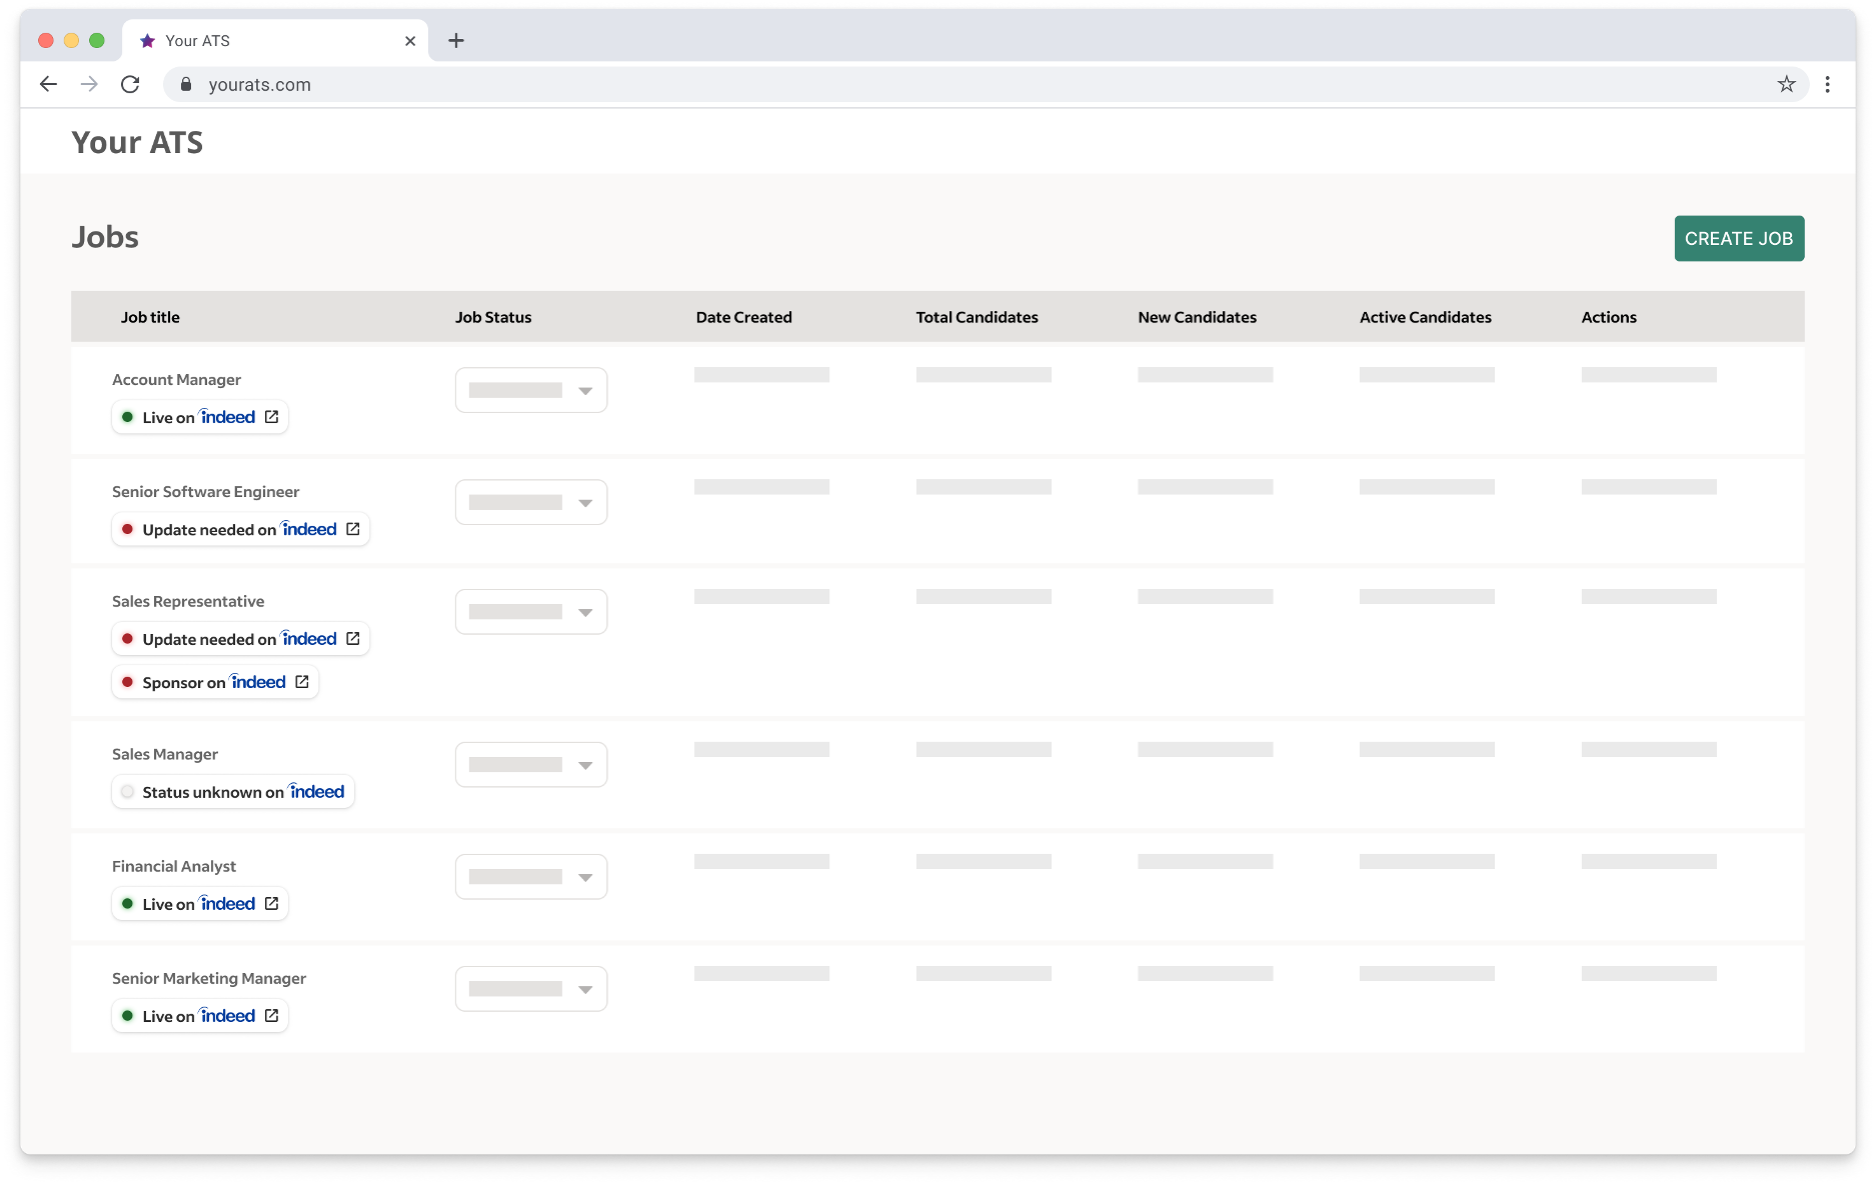Click Update needed on Indeed for Sales Representative

[241, 638]
